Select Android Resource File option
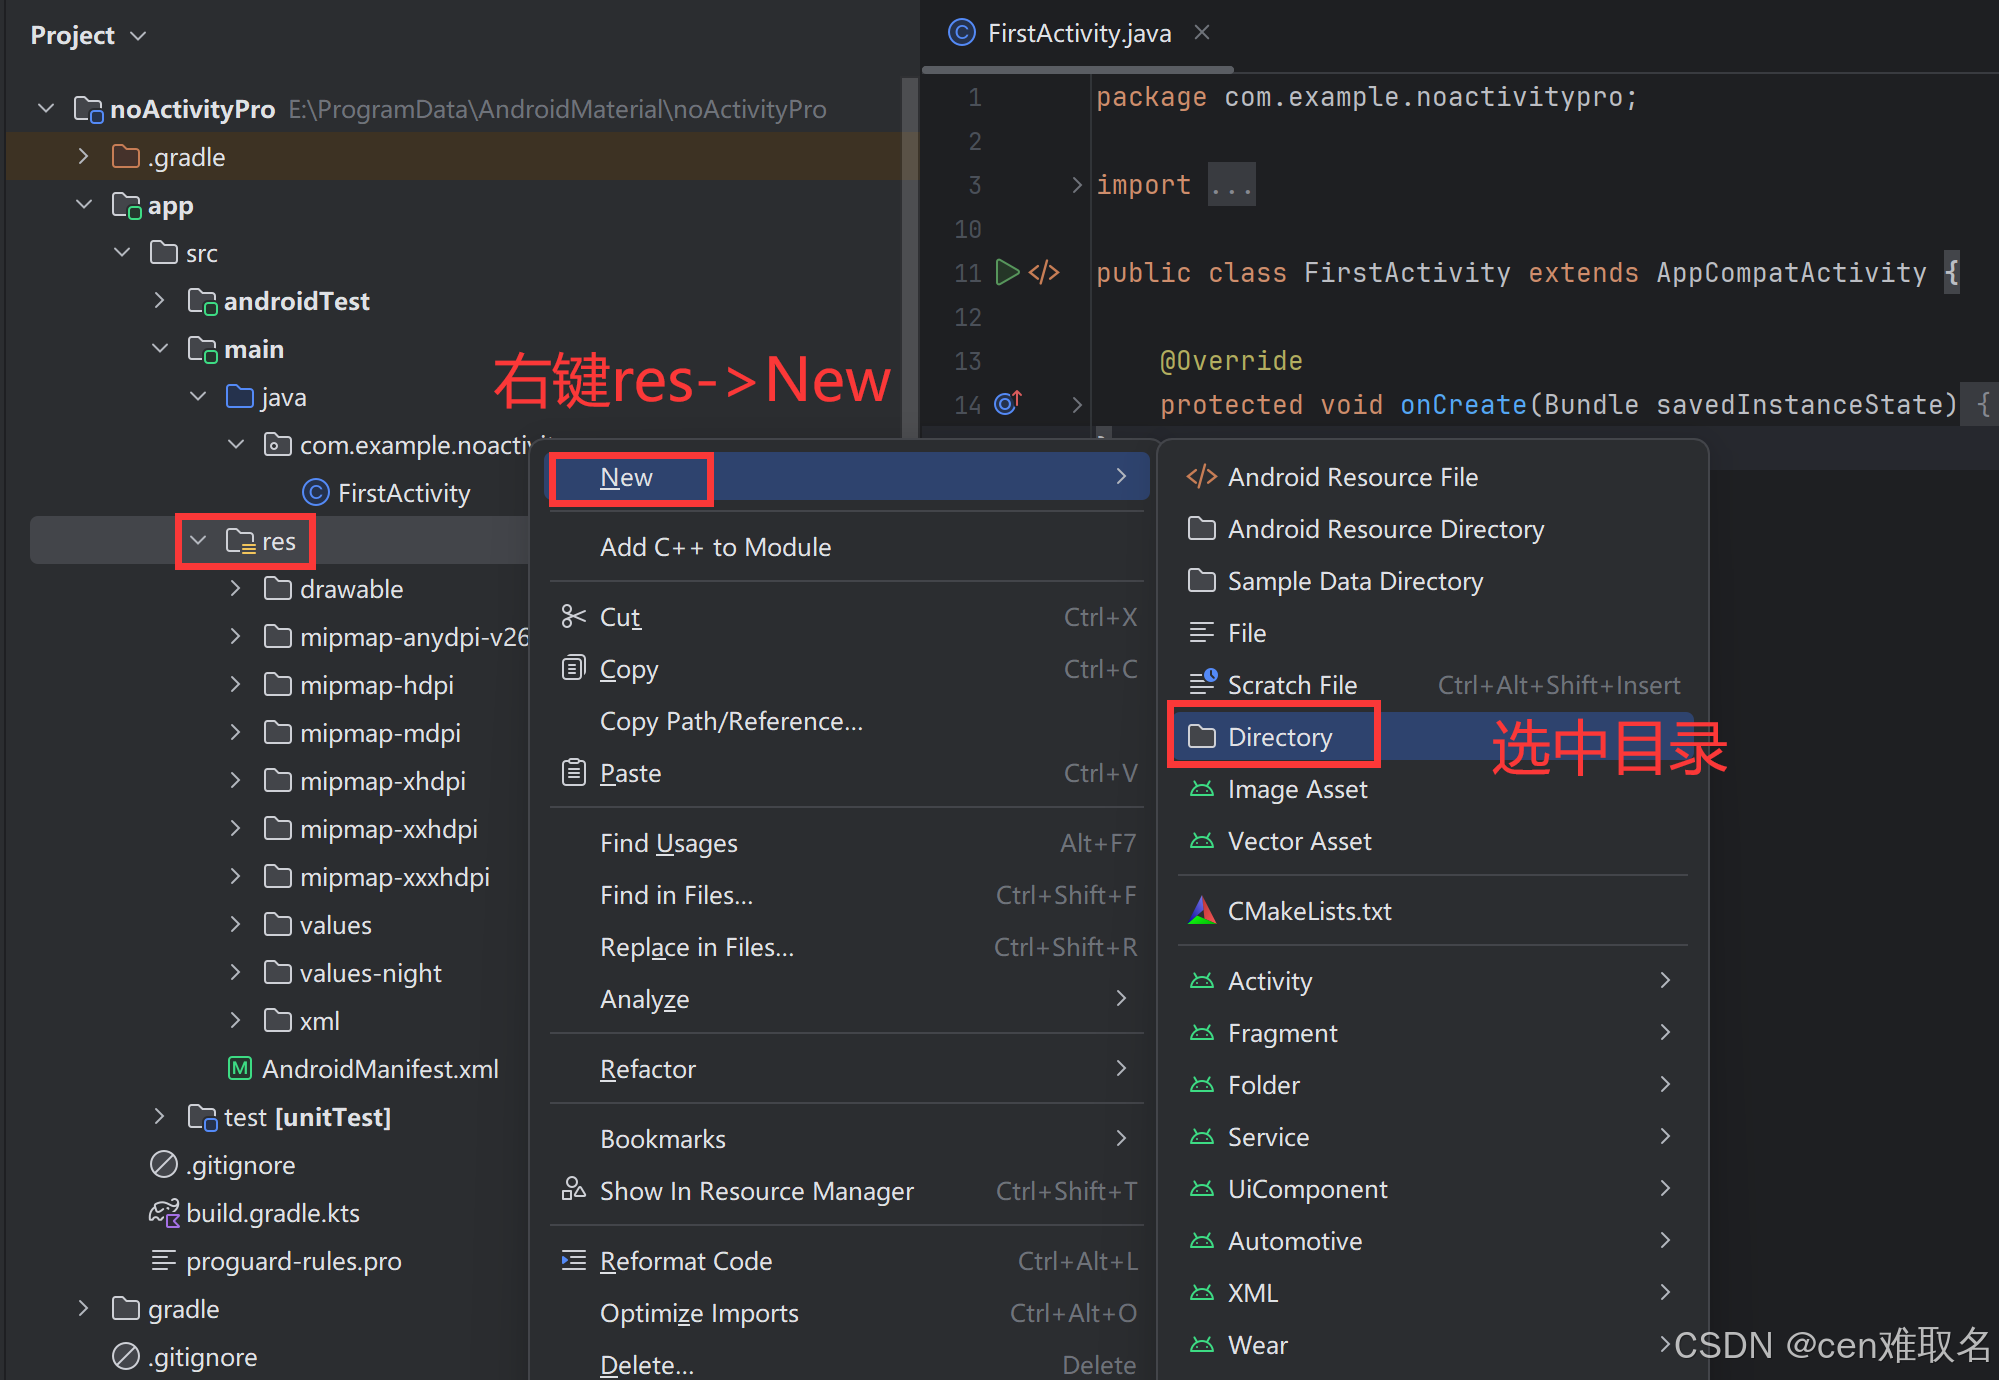 point(1352,477)
